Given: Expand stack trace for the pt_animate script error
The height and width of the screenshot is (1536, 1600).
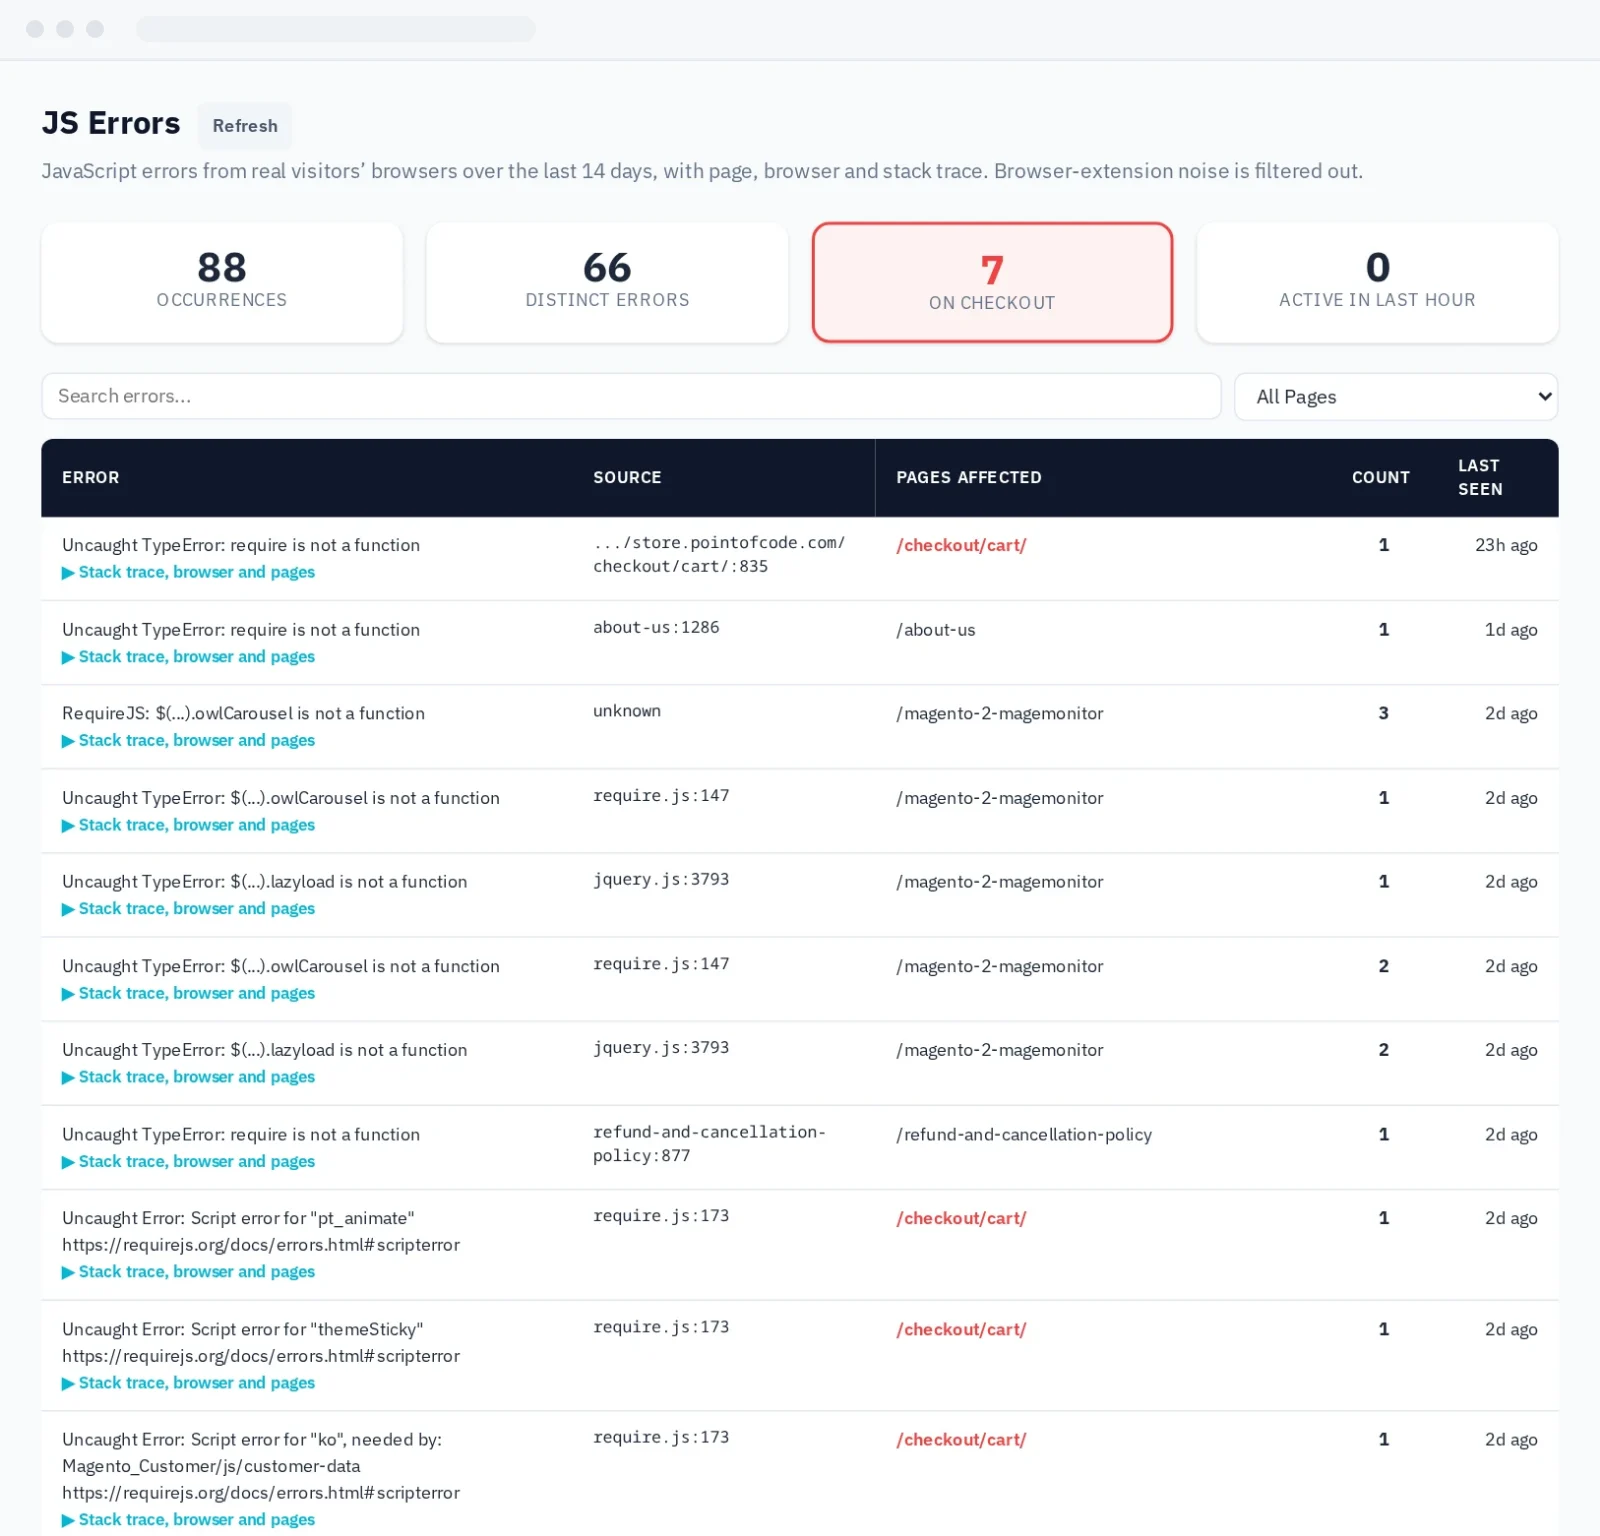Looking at the screenshot, I should tap(188, 1272).
